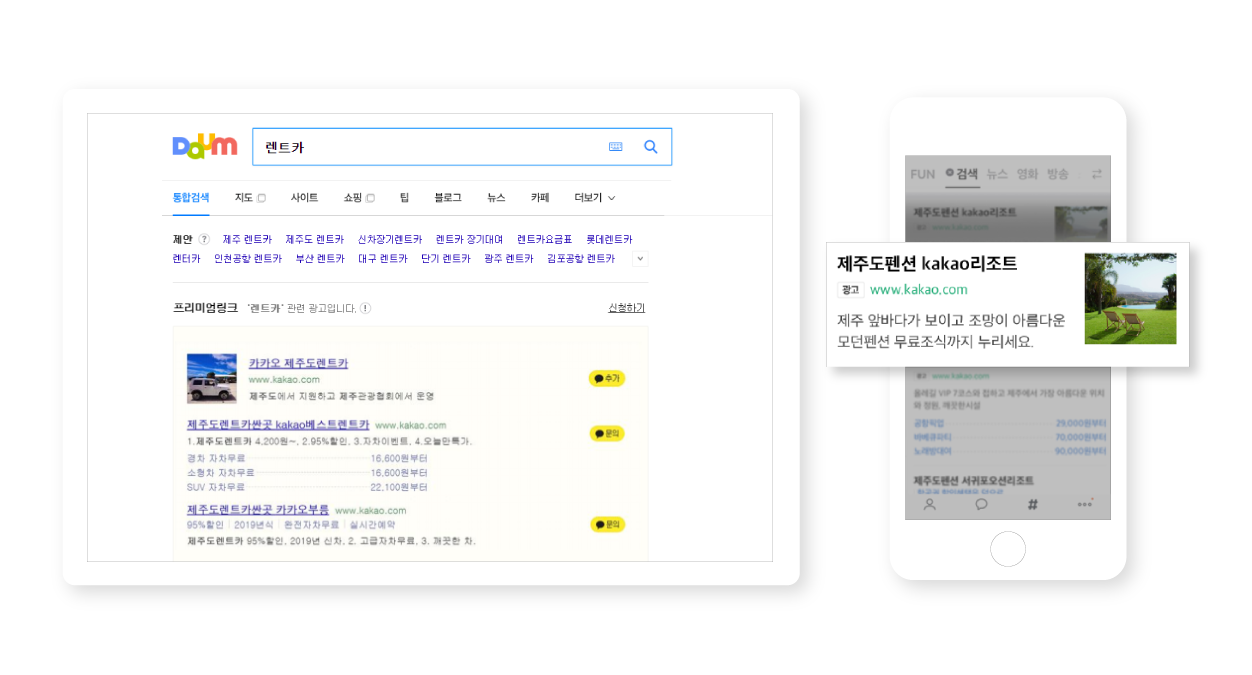Image resolution: width=1252 pixels, height=675 pixels.
Task: Click suggestion 렌트카 장기대여
Action: [470, 240]
